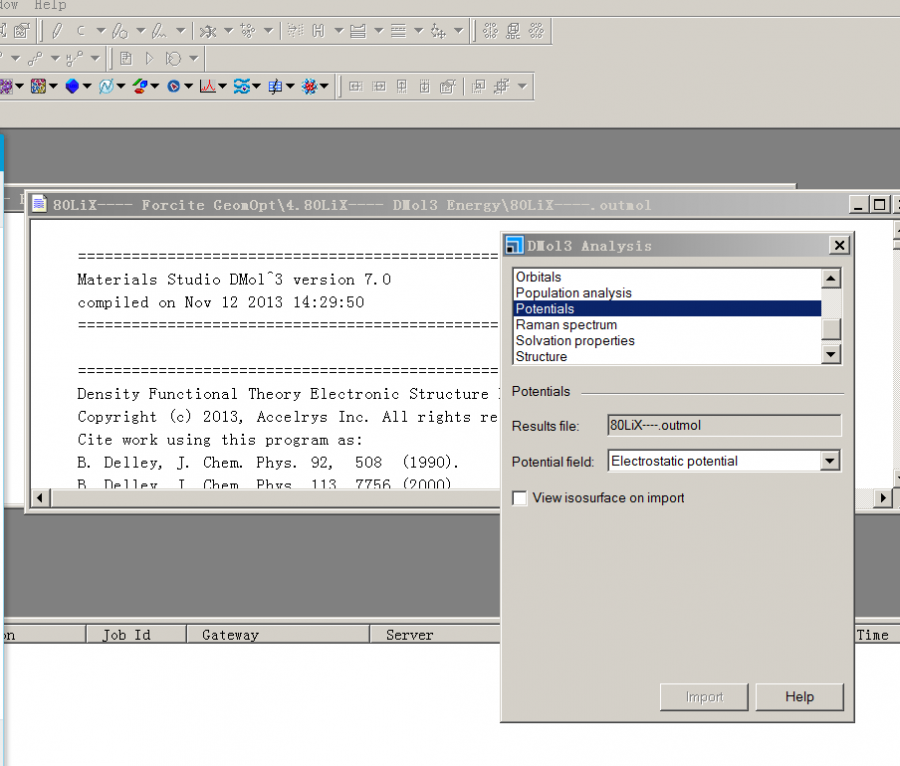Viewport: 900px width, 766px height.
Task: Click the three-by-three dots lattice icon
Action: [x=491, y=30]
